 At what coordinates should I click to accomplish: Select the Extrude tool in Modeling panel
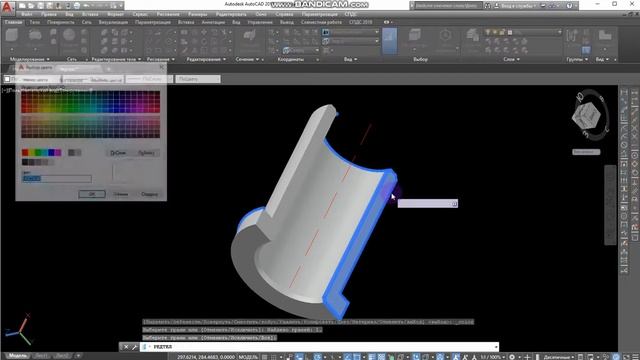pyautogui.click(x=35, y=36)
